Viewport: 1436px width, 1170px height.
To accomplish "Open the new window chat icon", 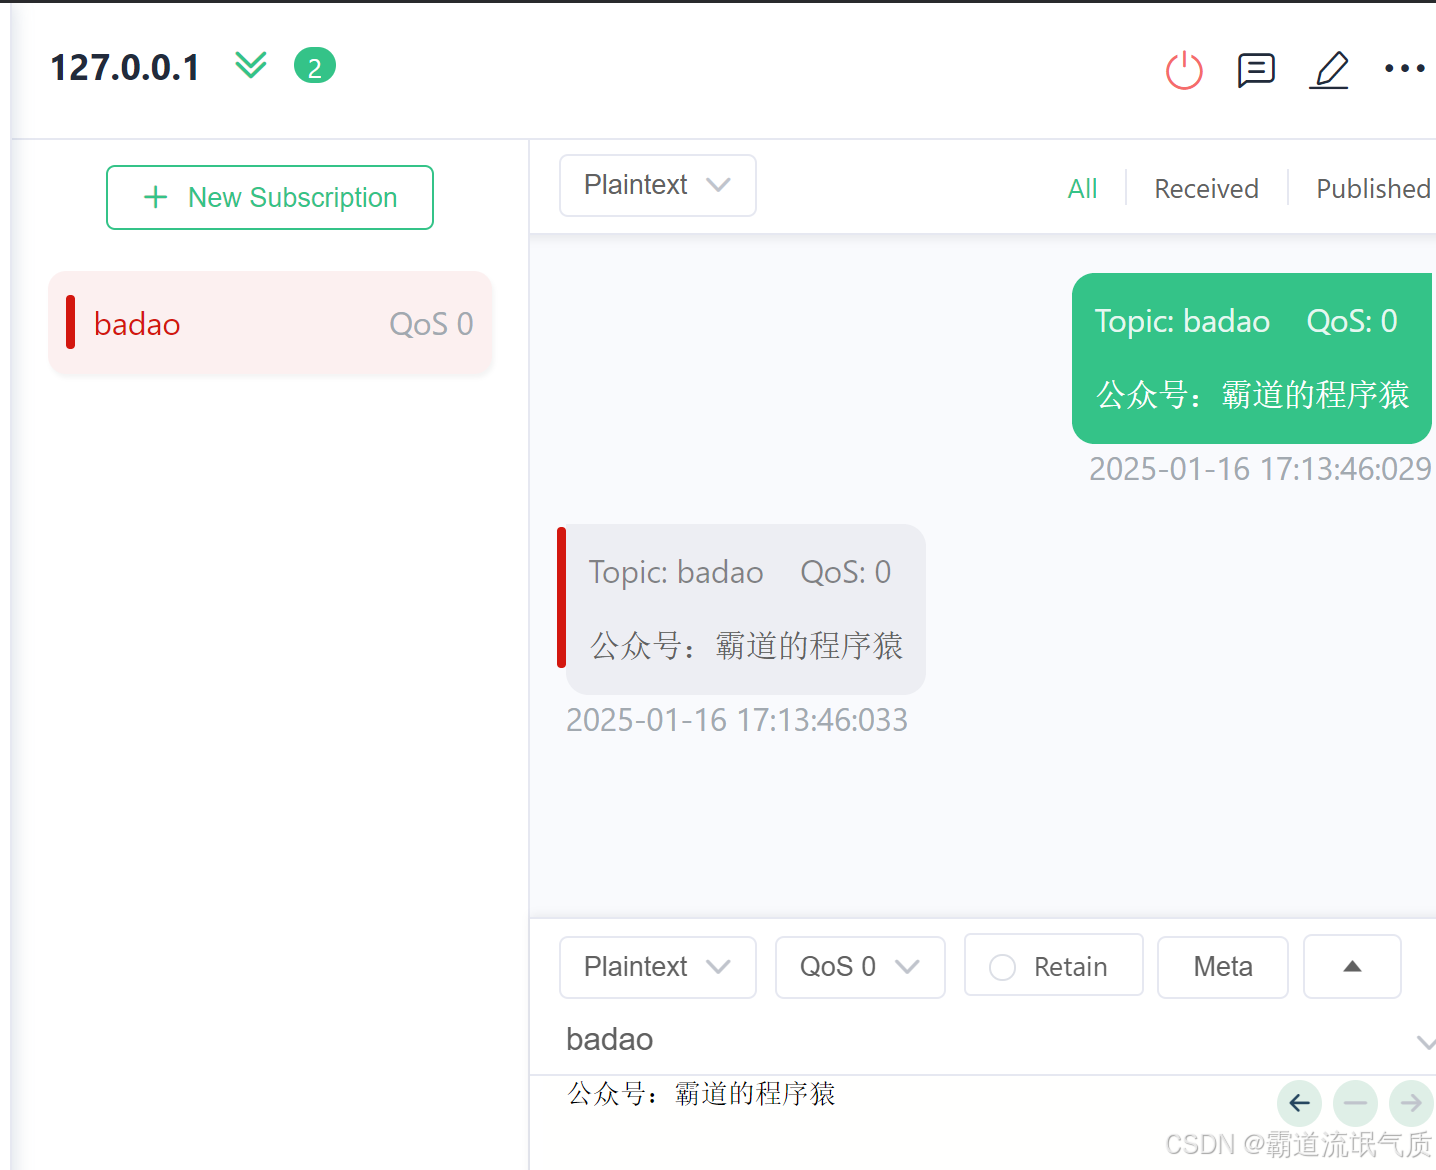I will 1256,70.
